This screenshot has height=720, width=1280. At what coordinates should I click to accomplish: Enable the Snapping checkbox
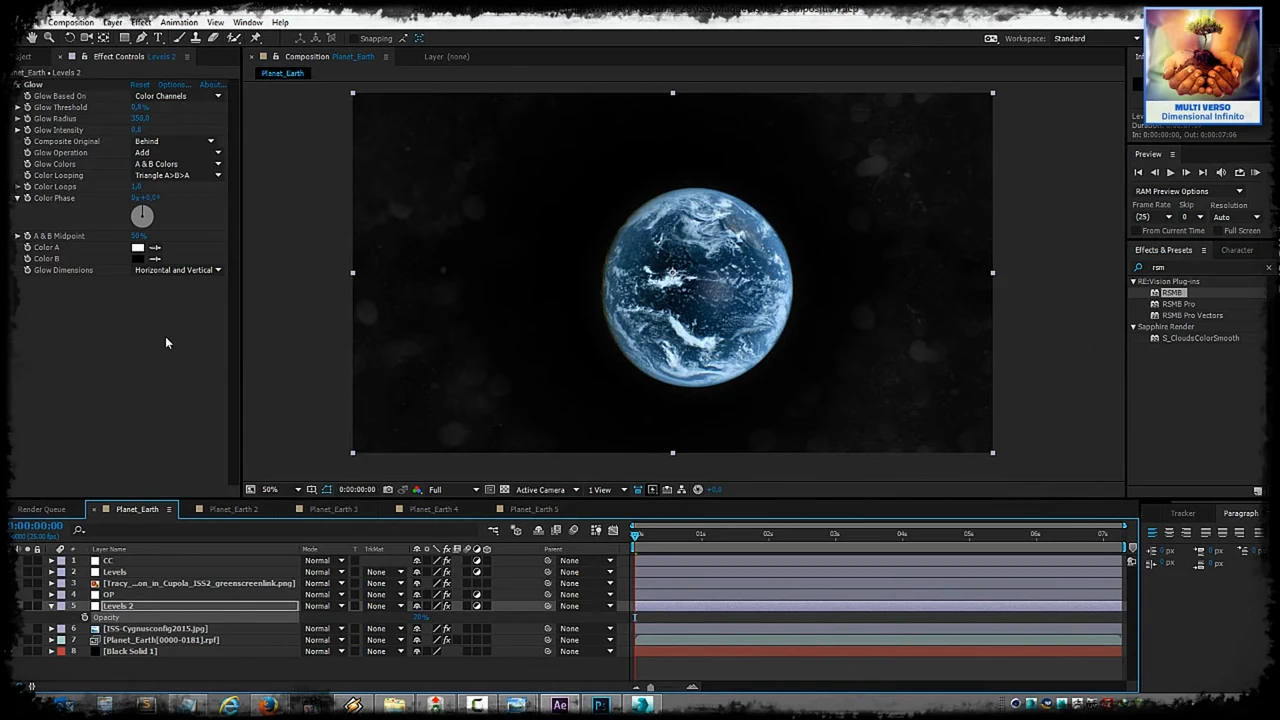[353, 38]
